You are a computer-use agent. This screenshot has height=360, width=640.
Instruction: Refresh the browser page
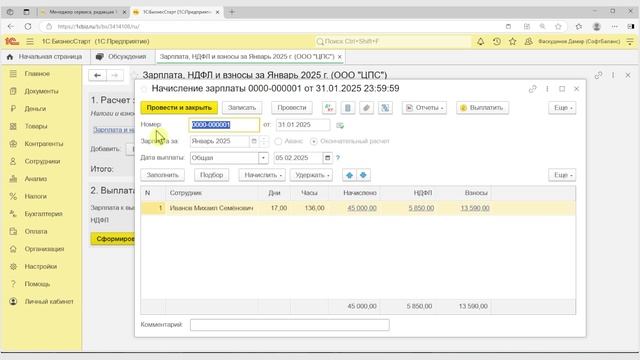tap(28, 27)
